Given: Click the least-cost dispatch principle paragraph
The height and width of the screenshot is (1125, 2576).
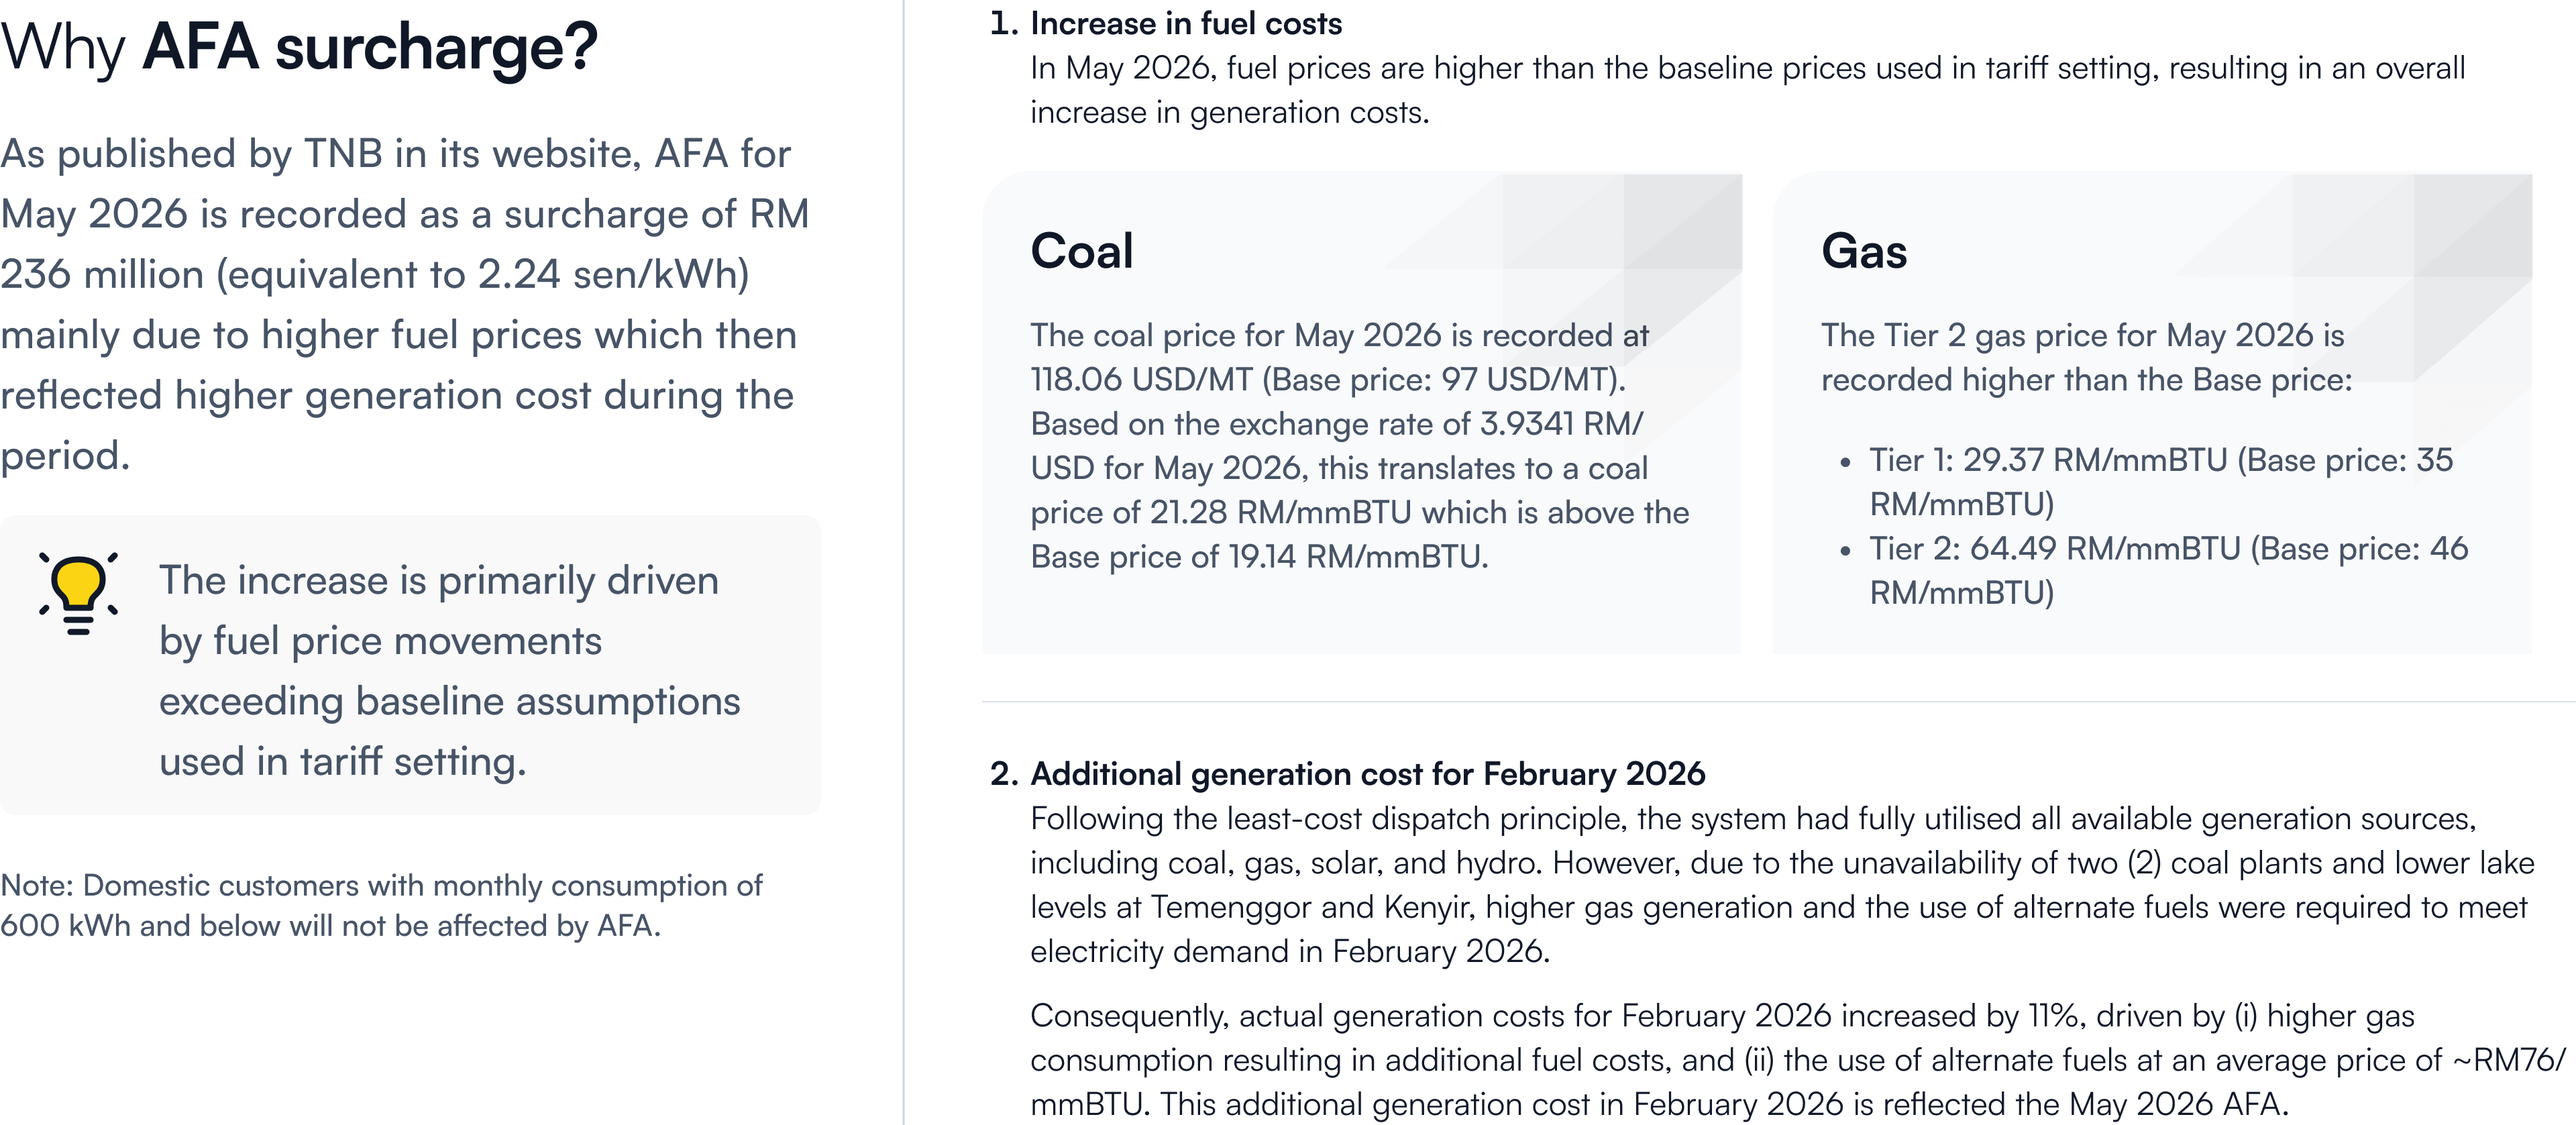Looking at the screenshot, I should [x=1782, y=884].
